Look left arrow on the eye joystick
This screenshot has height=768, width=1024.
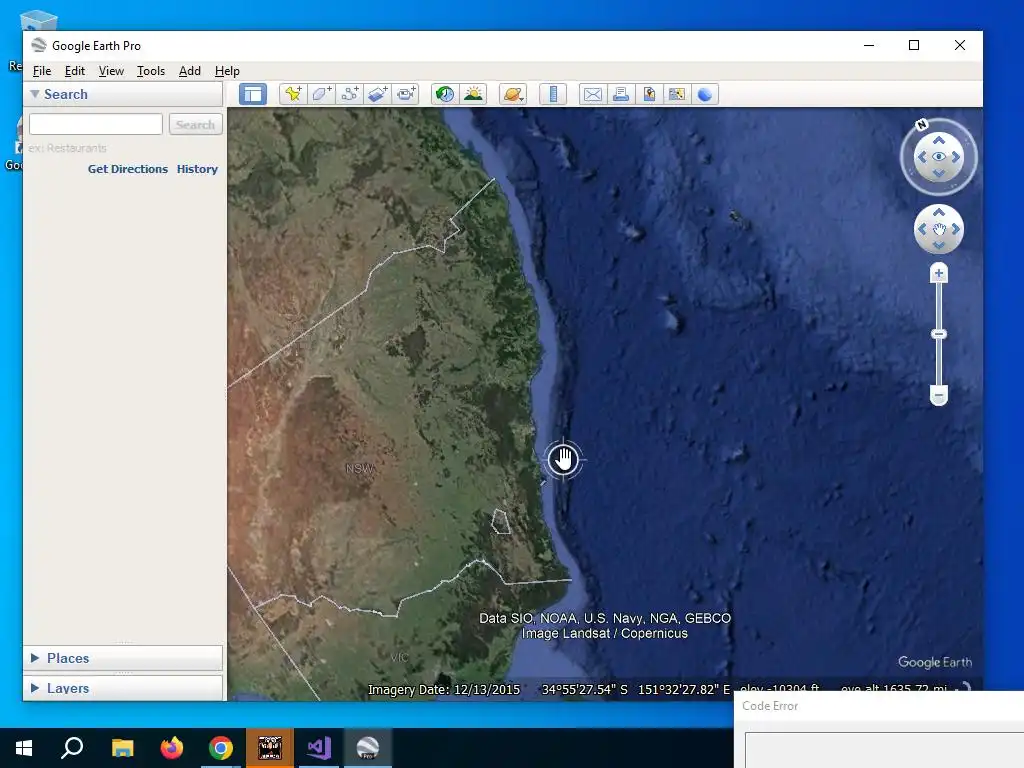[x=922, y=157]
